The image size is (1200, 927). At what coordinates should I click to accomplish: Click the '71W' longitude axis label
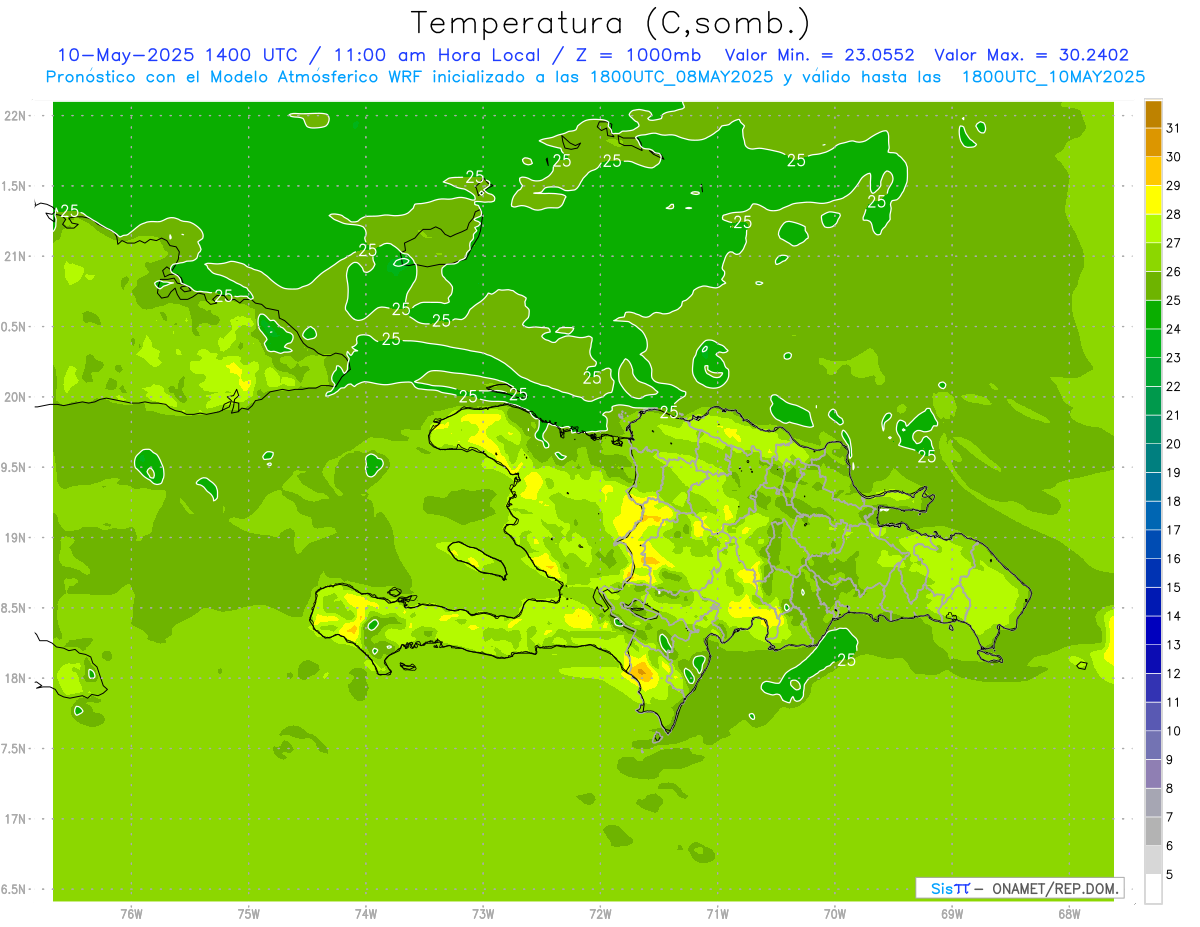717,914
